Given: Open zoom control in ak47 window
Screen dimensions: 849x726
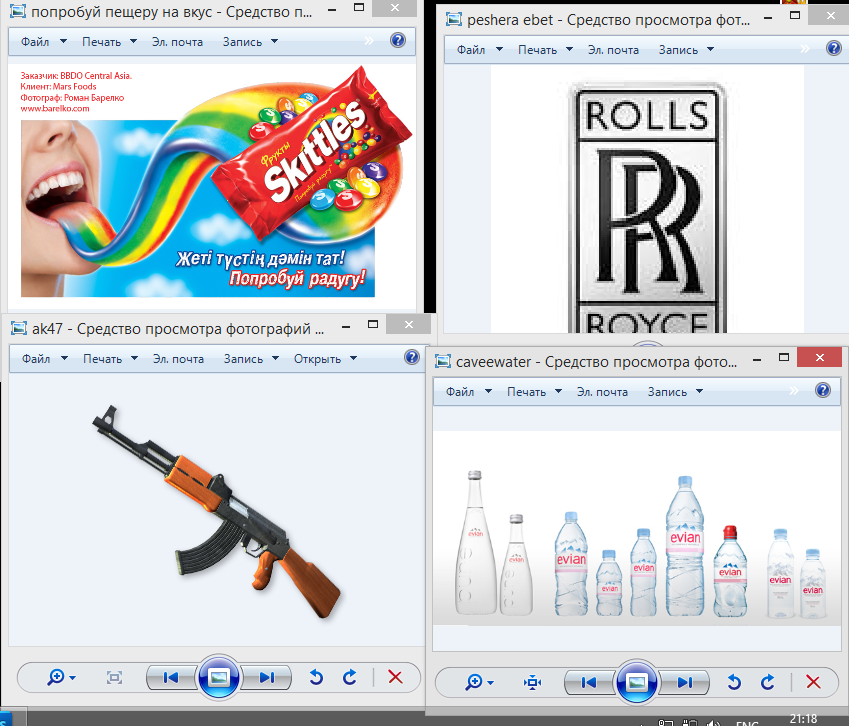Looking at the screenshot, I should click(61, 677).
